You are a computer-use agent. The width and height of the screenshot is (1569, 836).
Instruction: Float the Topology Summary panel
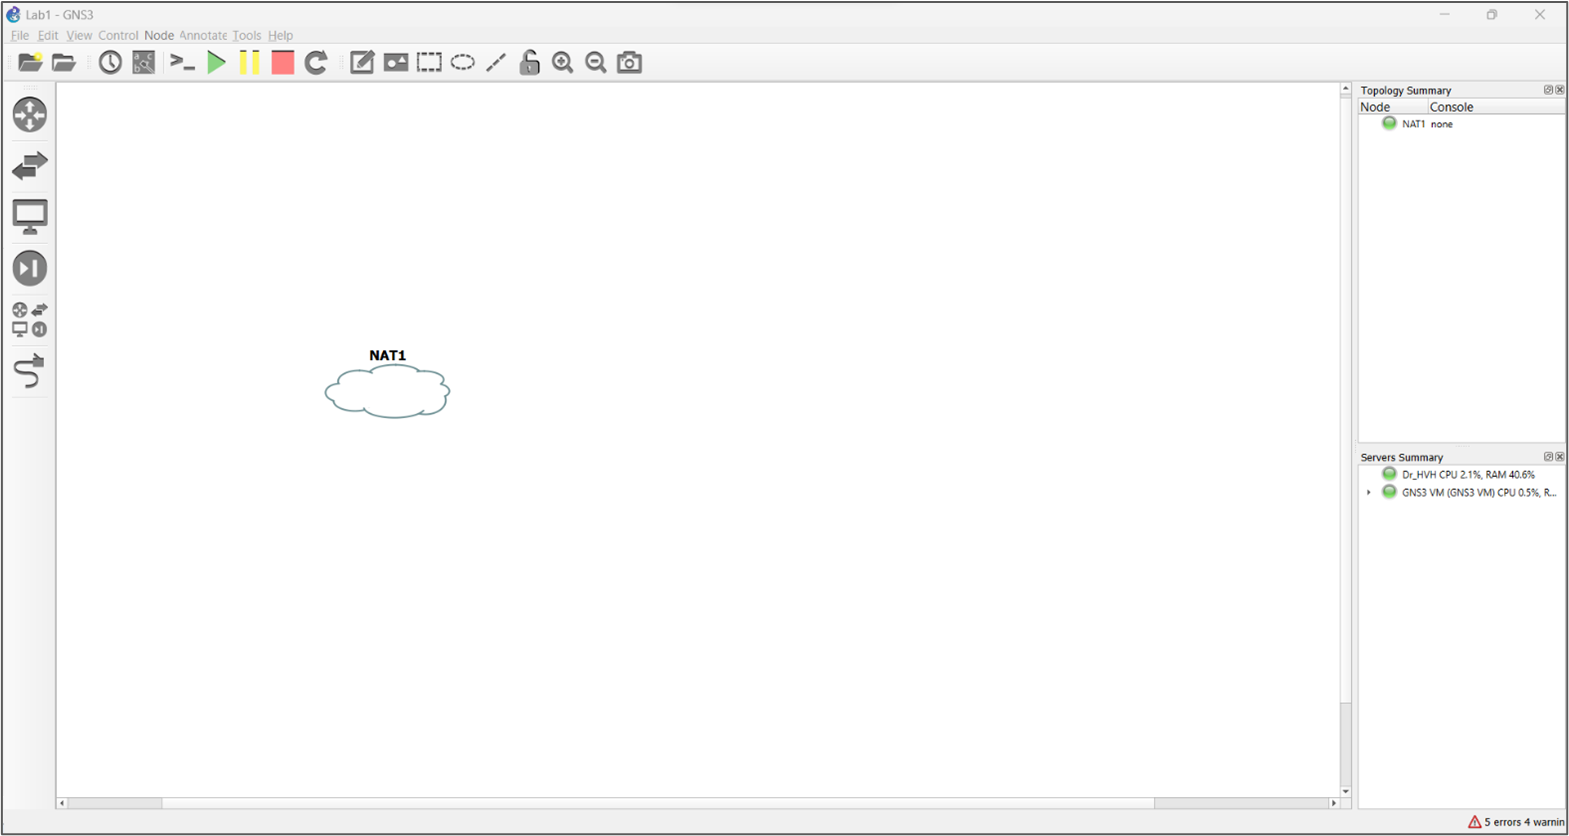tap(1548, 90)
